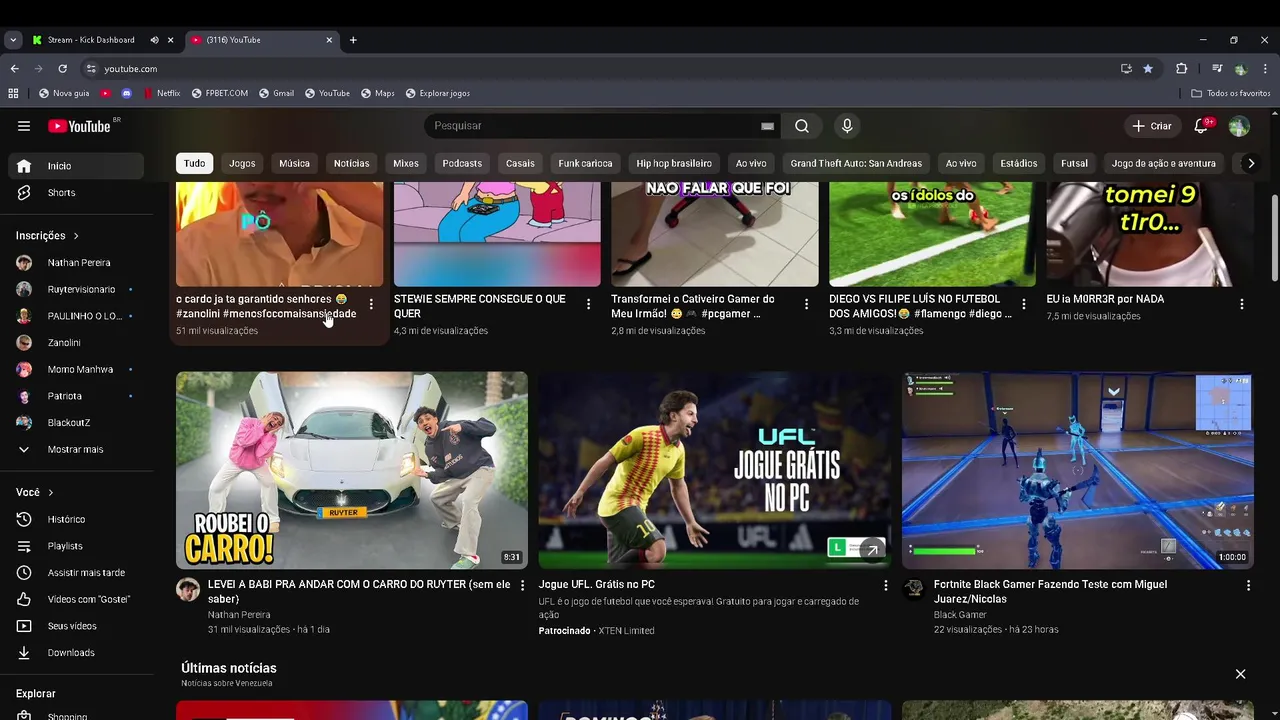Image resolution: width=1280 pixels, height=720 pixels.
Task: Click the Pesquisar search field
Action: pyautogui.click(x=592, y=126)
